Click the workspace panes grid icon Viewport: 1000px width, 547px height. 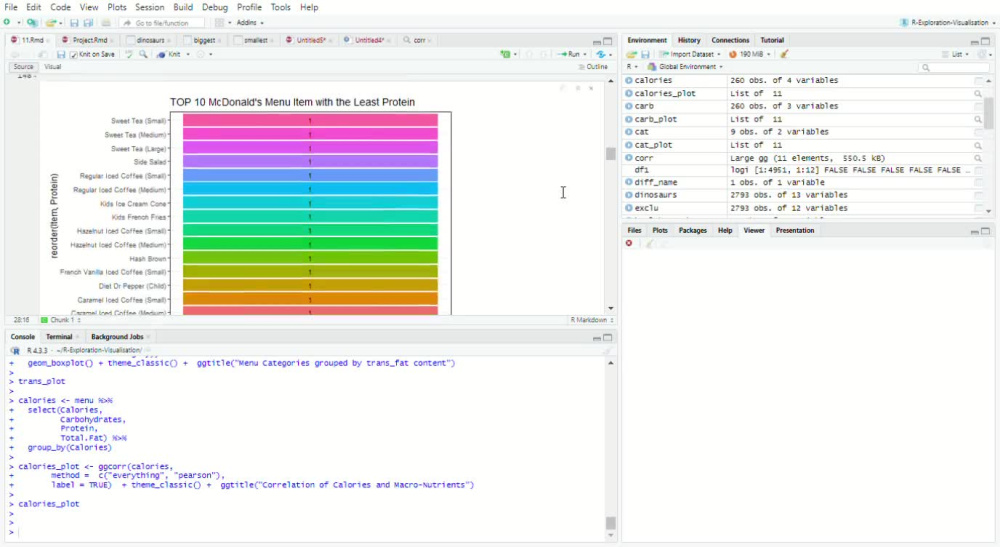click(219, 23)
